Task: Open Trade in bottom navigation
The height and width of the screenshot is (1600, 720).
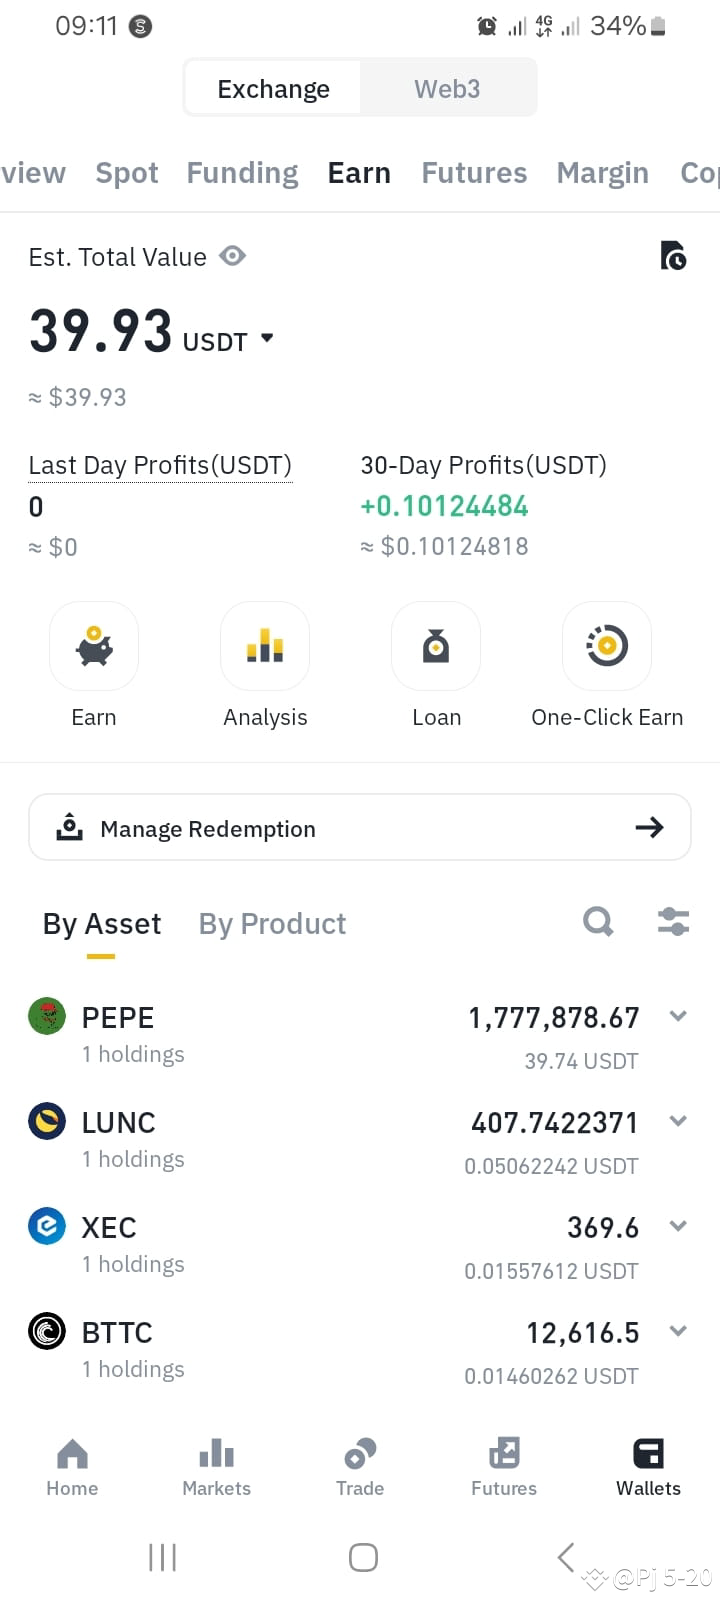Action: (360, 1467)
